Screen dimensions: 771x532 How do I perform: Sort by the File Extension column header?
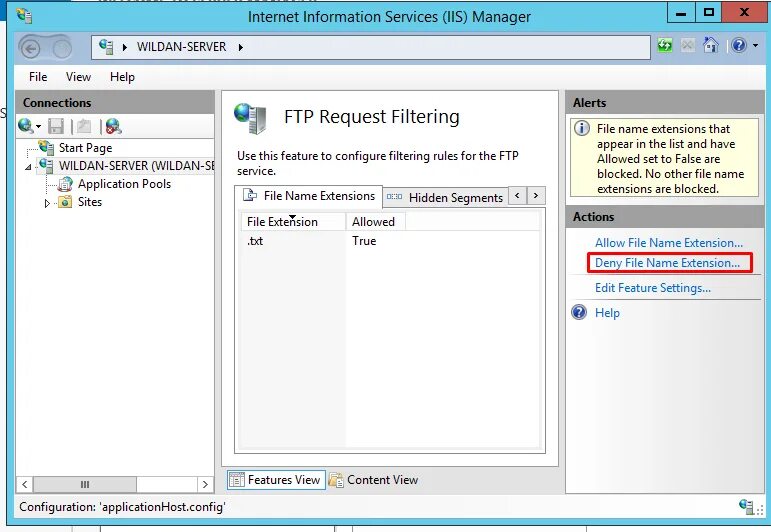(x=294, y=222)
